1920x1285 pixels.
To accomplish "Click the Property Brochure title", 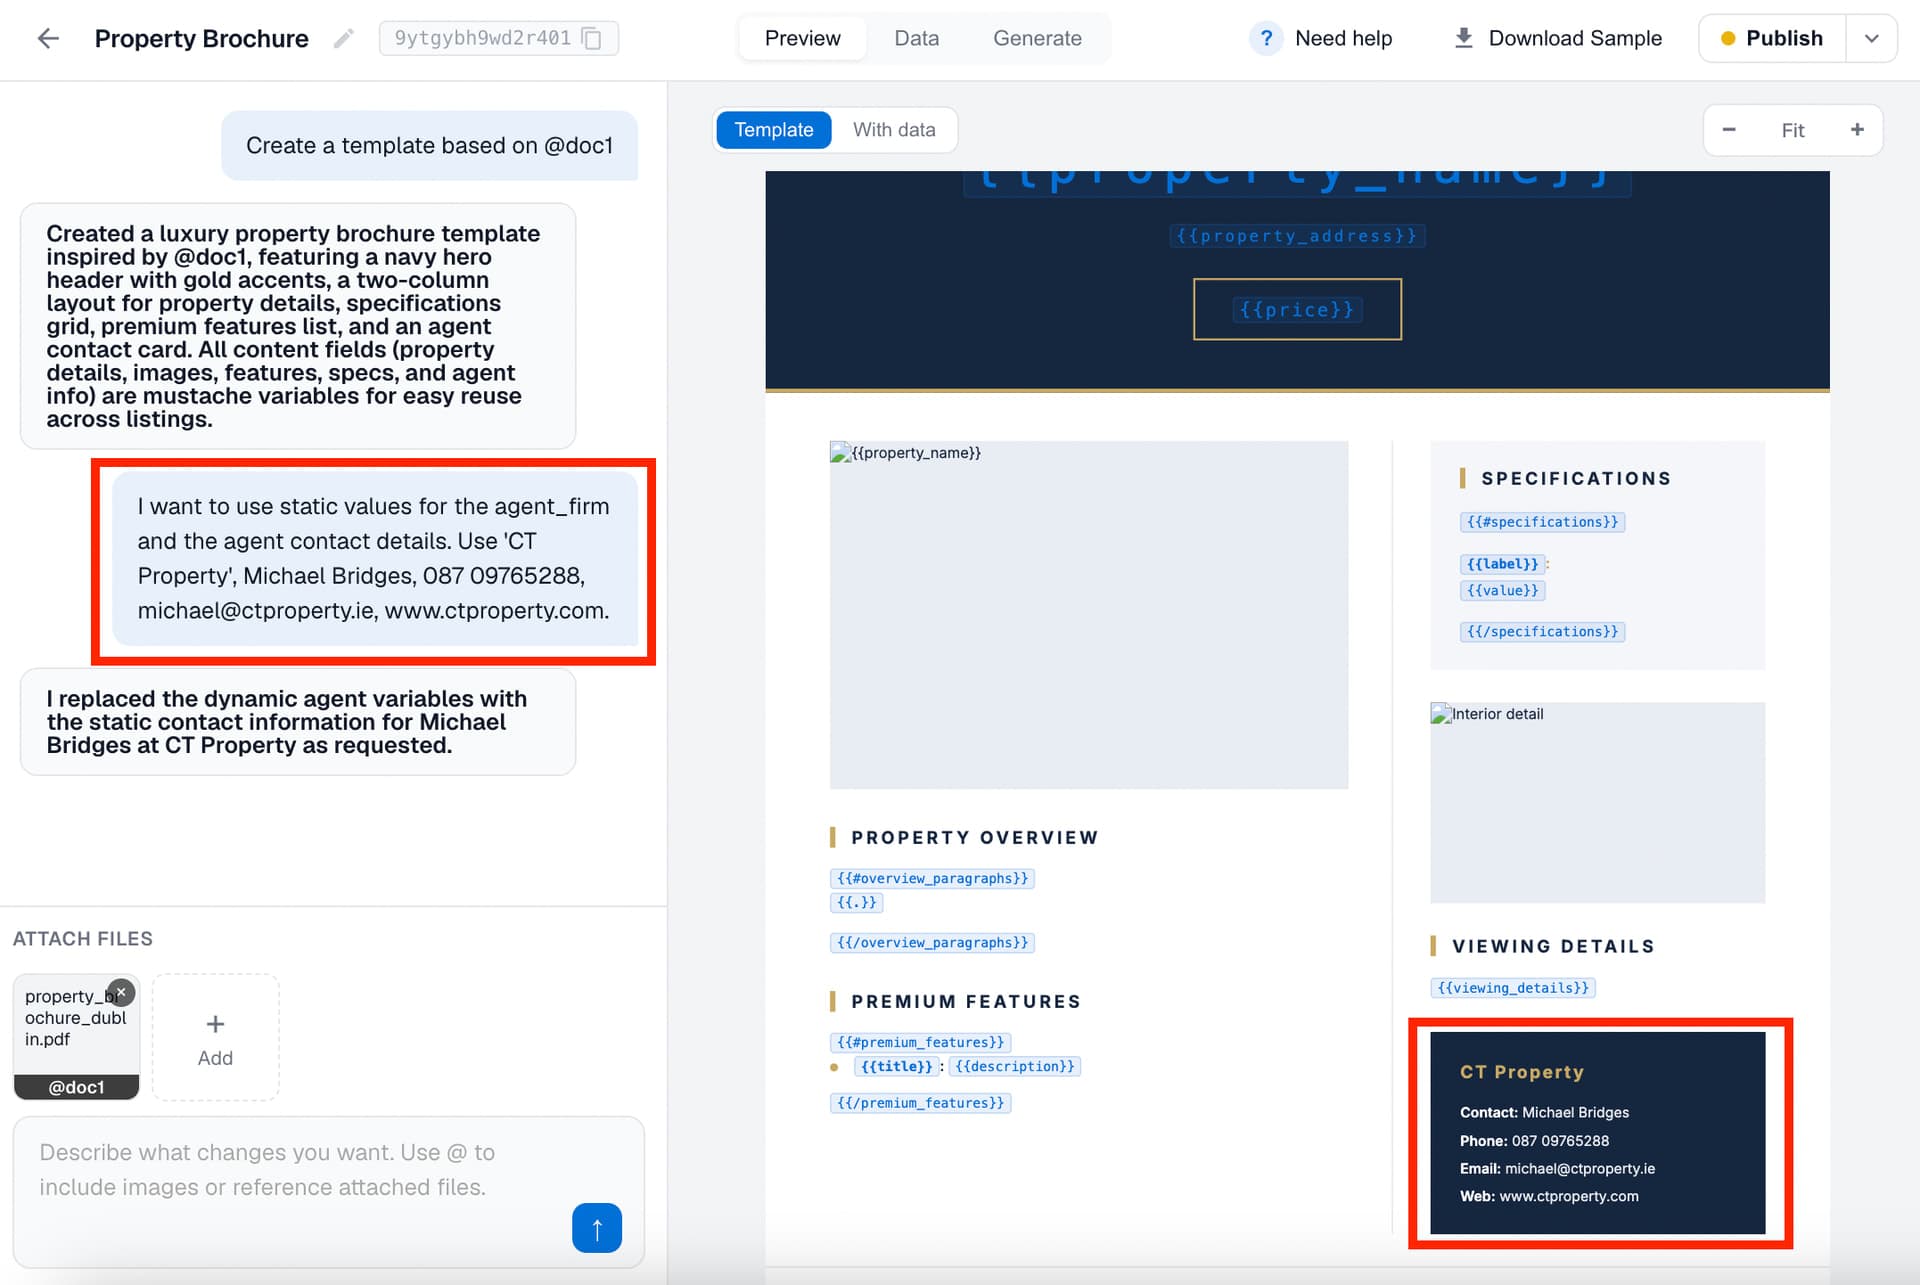I will pos(201,38).
